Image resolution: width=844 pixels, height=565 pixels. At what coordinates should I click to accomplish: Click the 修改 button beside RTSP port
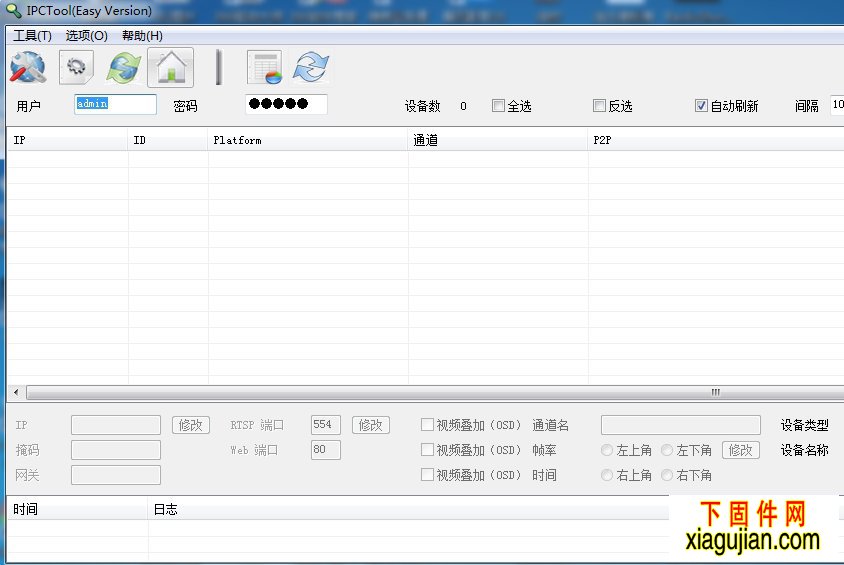[x=371, y=425]
